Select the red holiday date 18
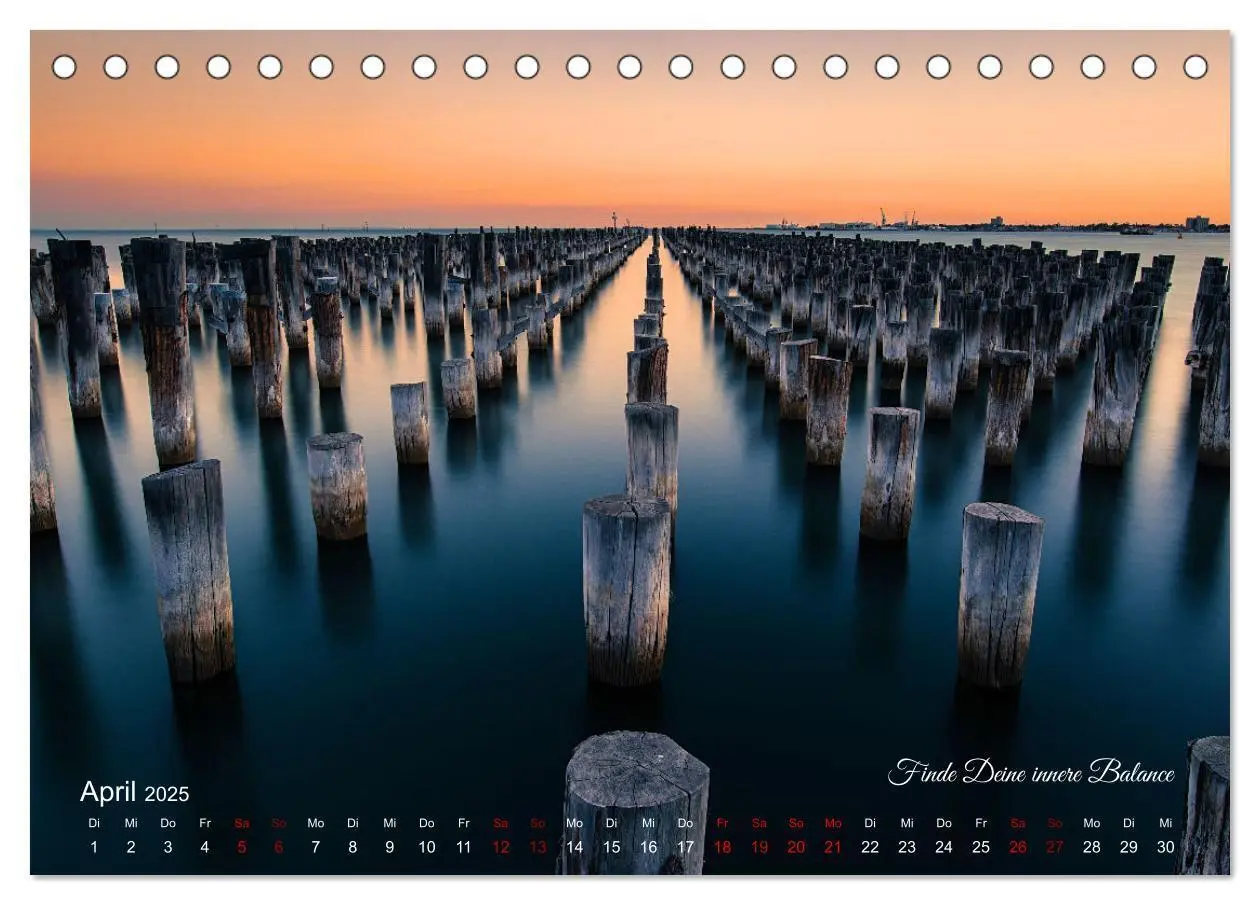 click(722, 847)
